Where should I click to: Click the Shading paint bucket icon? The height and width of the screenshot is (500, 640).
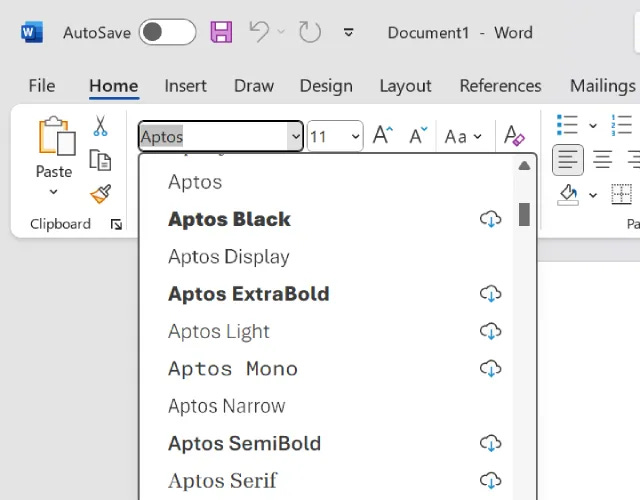pos(568,194)
